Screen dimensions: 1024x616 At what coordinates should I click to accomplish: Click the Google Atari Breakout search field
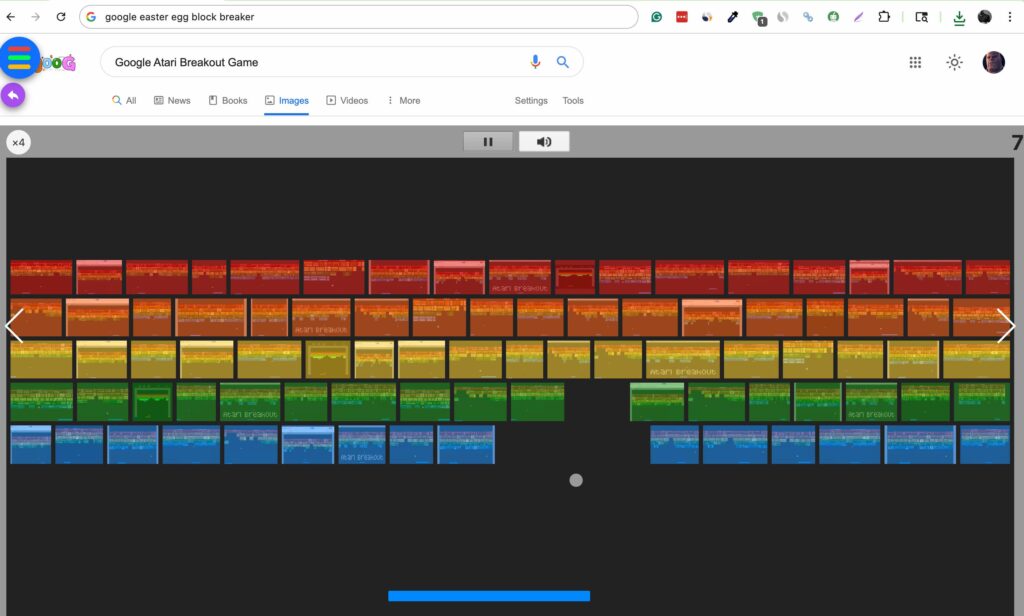coord(310,62)
